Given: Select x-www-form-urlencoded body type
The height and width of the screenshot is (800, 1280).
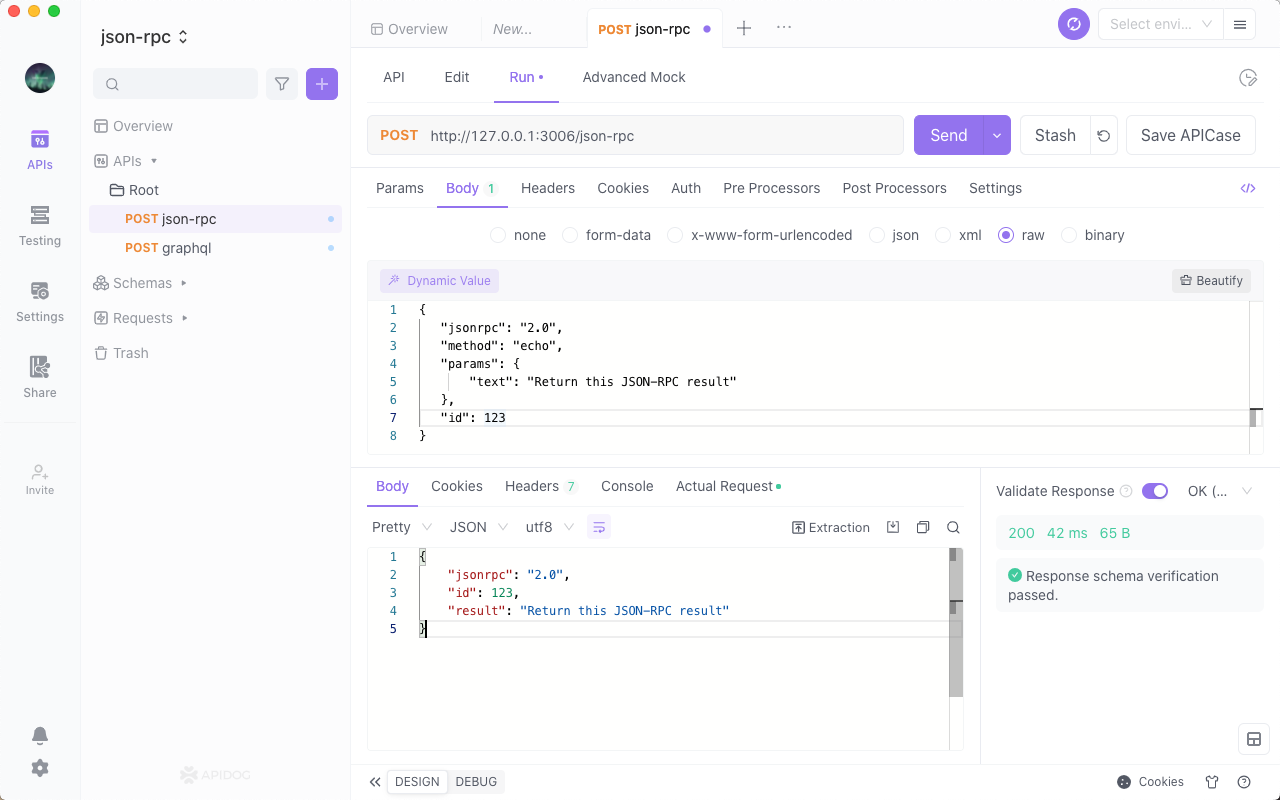Looking at the screenshot, I should tap(675, 235).
